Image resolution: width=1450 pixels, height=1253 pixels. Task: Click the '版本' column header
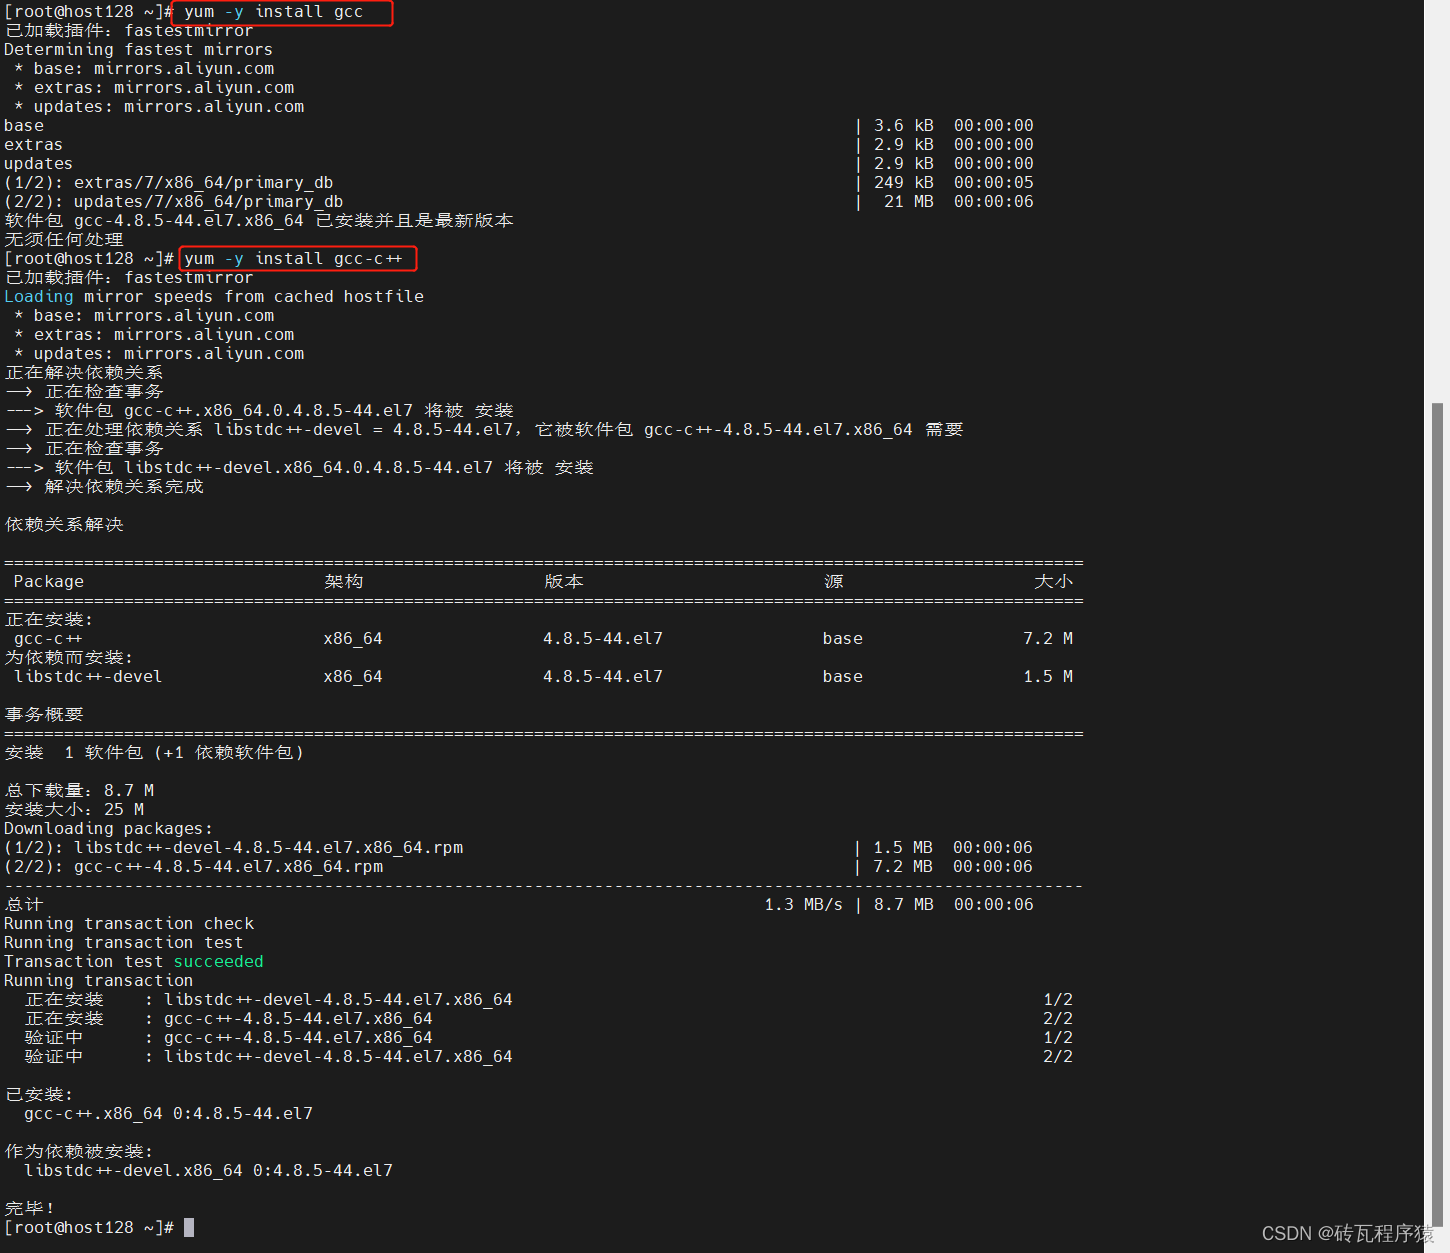pos(564,582)
